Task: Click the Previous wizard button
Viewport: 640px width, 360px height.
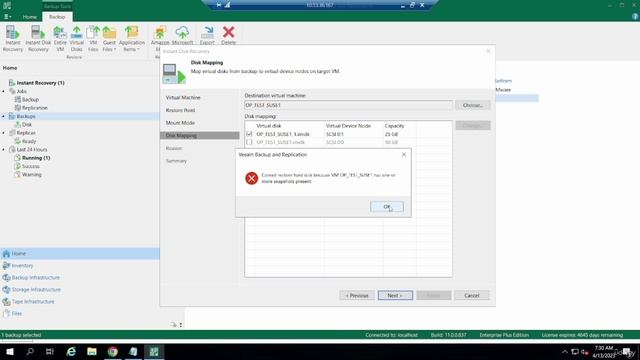Action: click(357, 296)
